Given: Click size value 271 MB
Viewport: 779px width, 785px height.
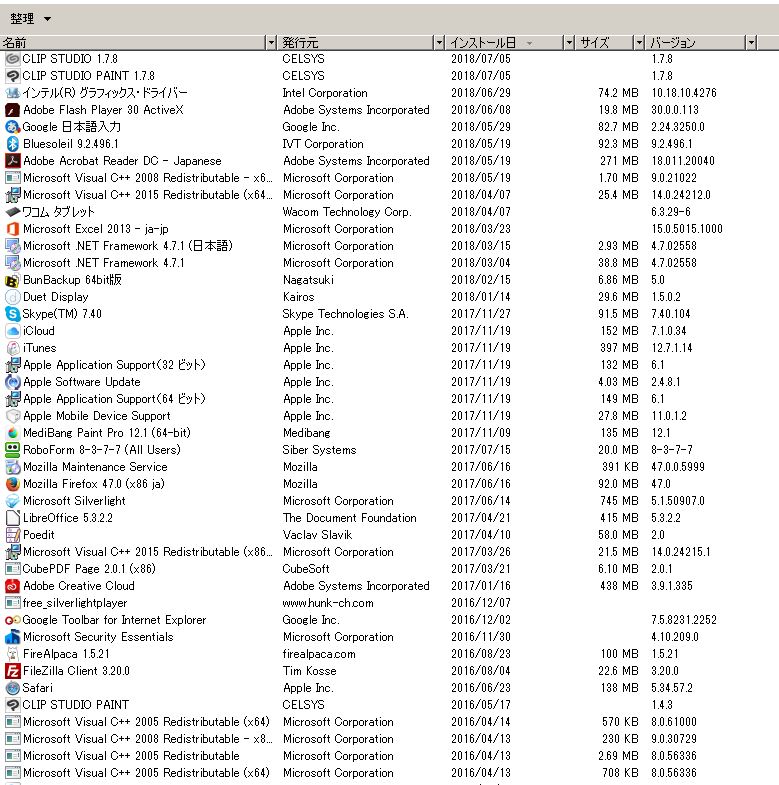Looking at the screenshot, I should (619, 161).
